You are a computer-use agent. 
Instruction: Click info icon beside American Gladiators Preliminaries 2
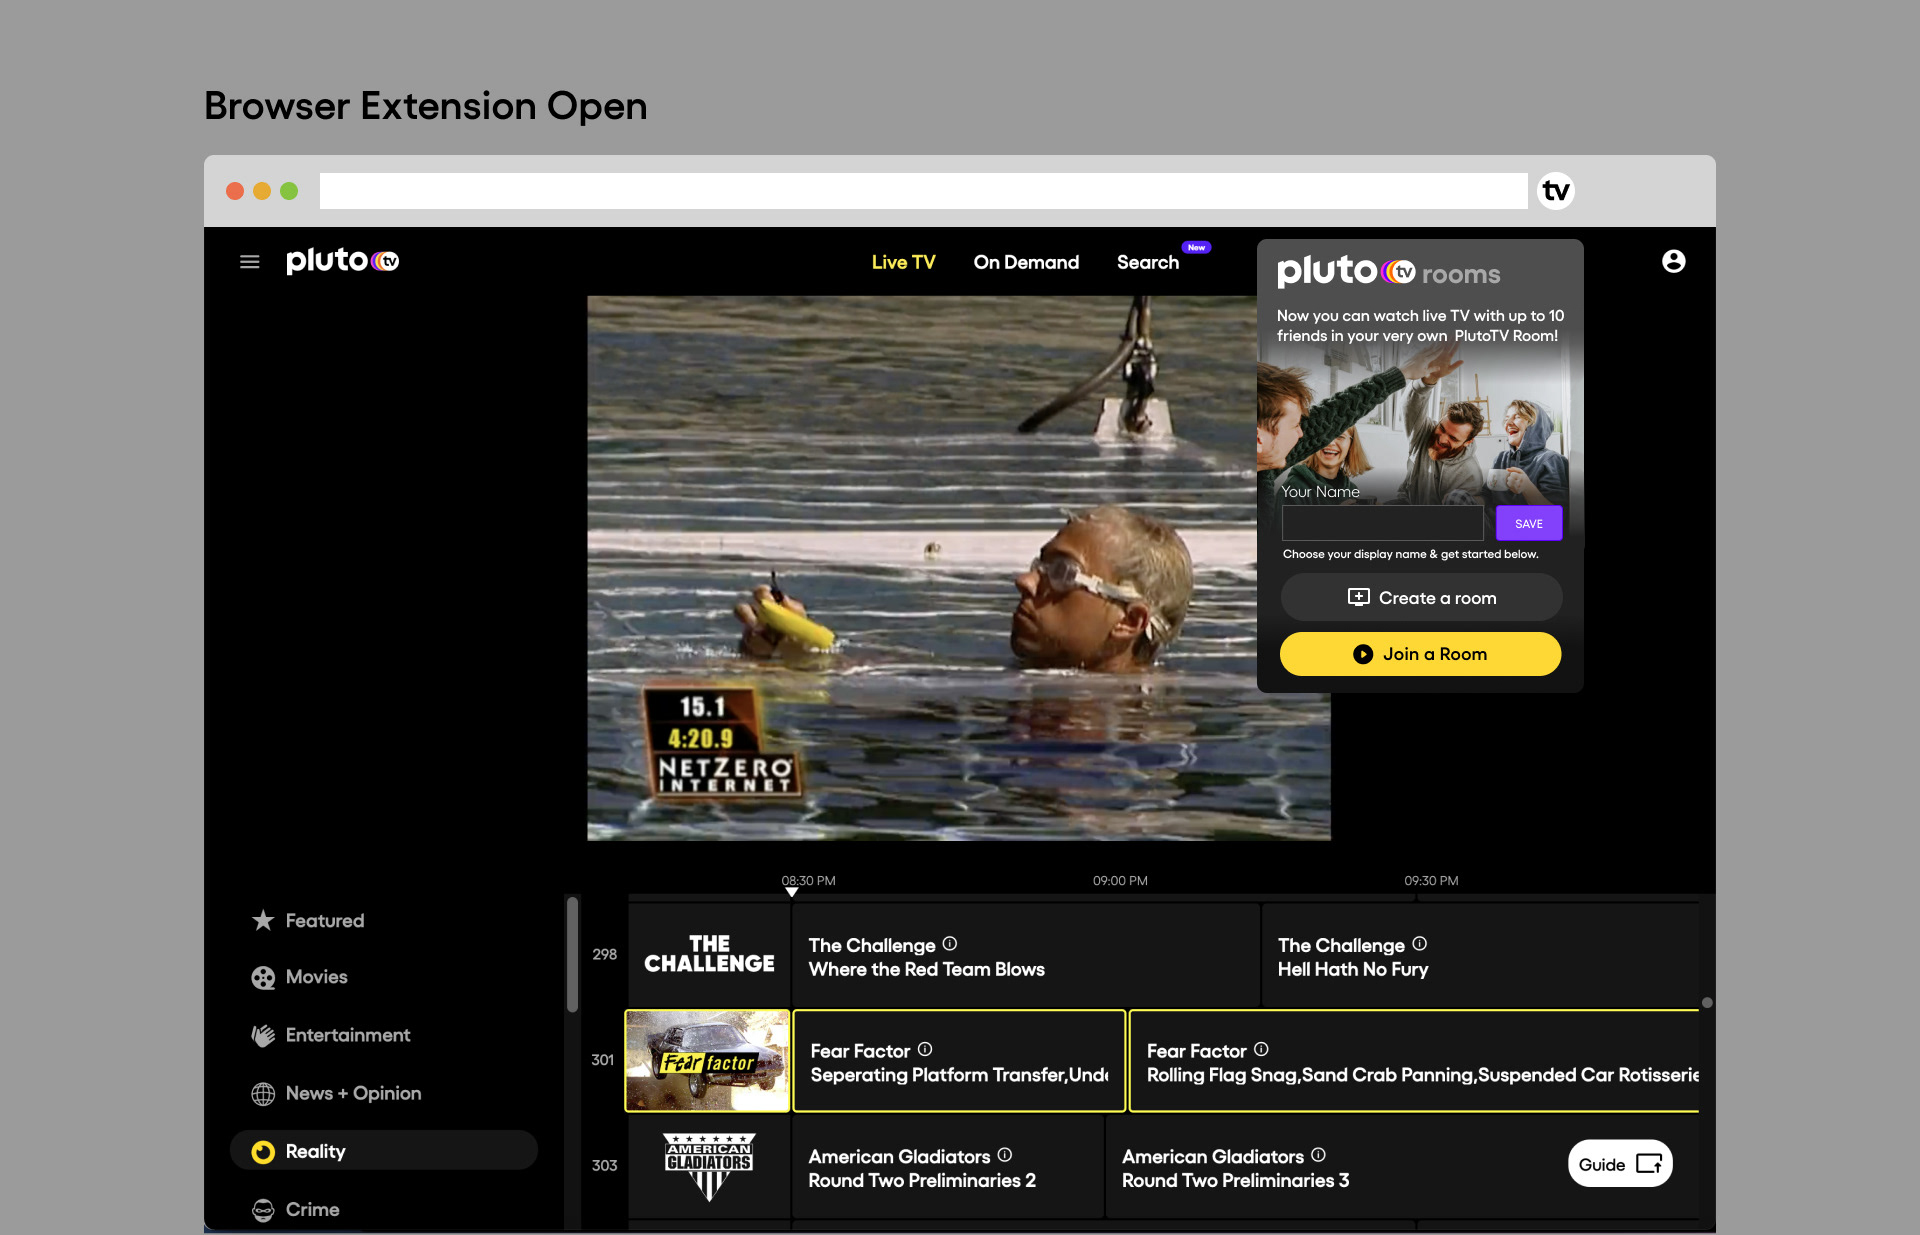click(x=1005, y=1155)
